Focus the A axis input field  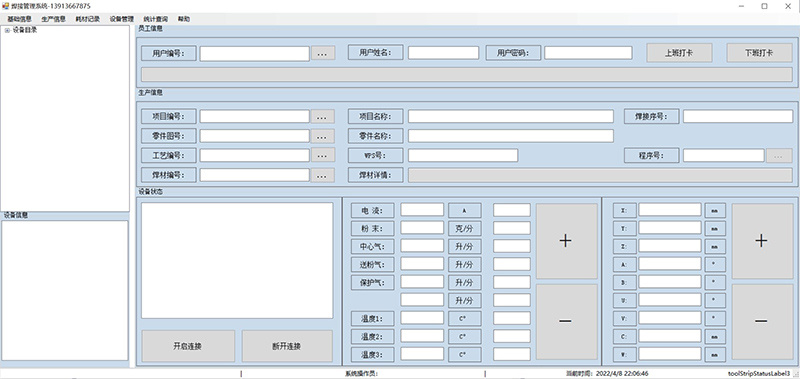(670, 264)
